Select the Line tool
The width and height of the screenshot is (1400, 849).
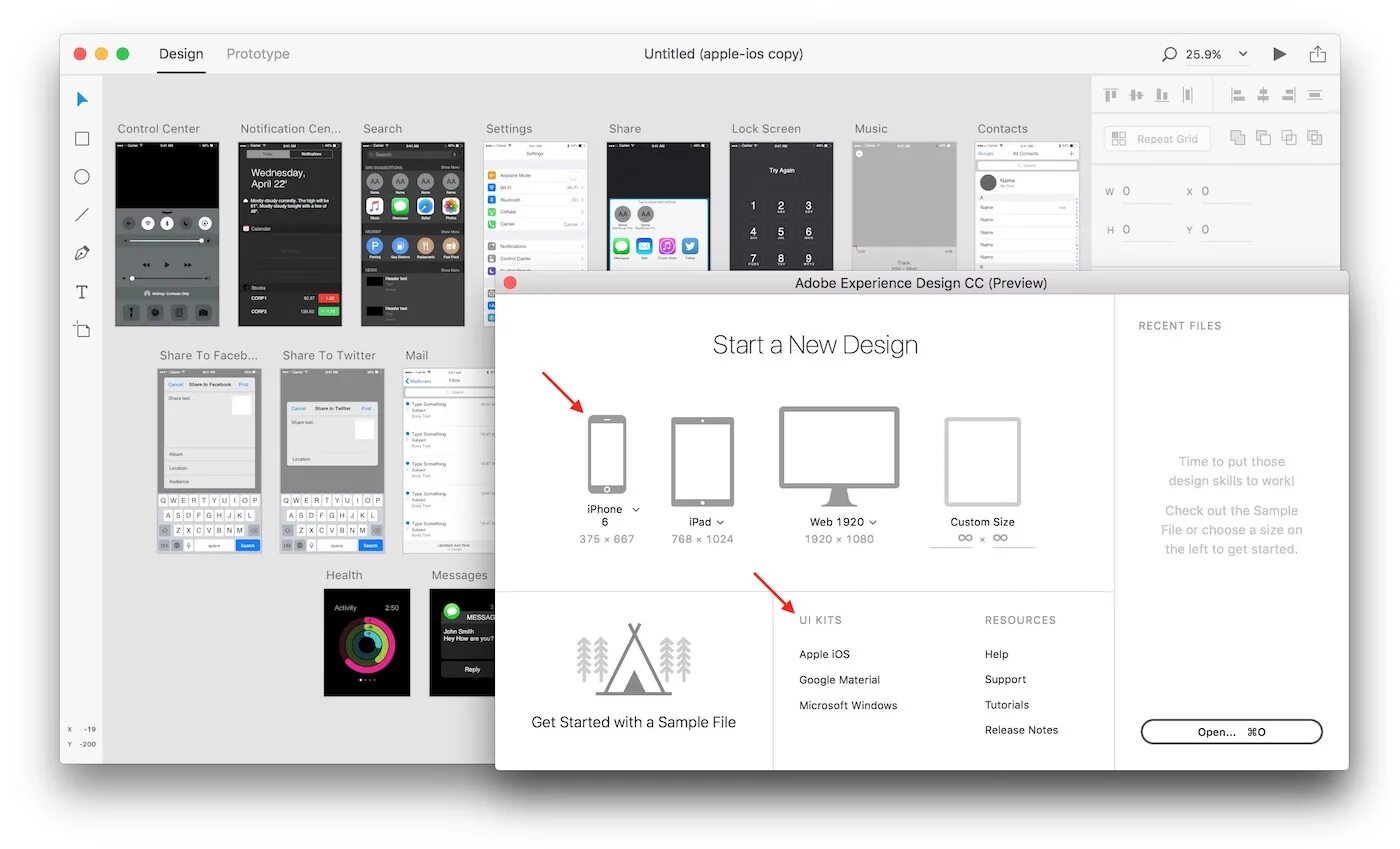pos(82,215)
